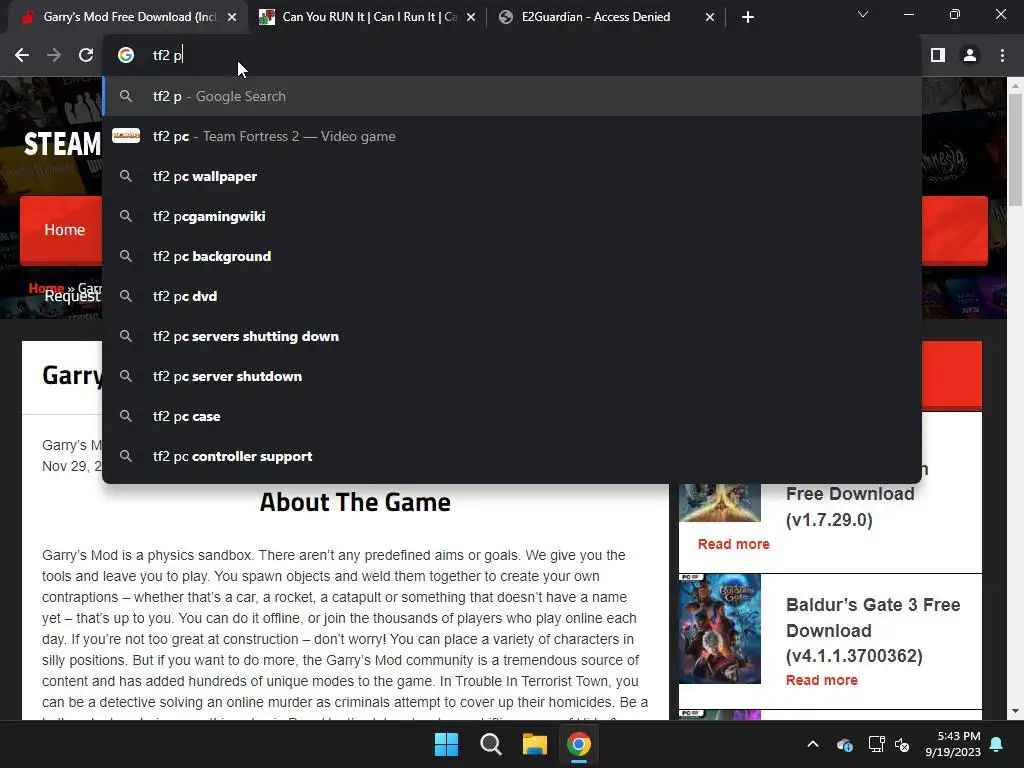Select 'tf2 pc server shutdown' suggestion

click(512, 376)
